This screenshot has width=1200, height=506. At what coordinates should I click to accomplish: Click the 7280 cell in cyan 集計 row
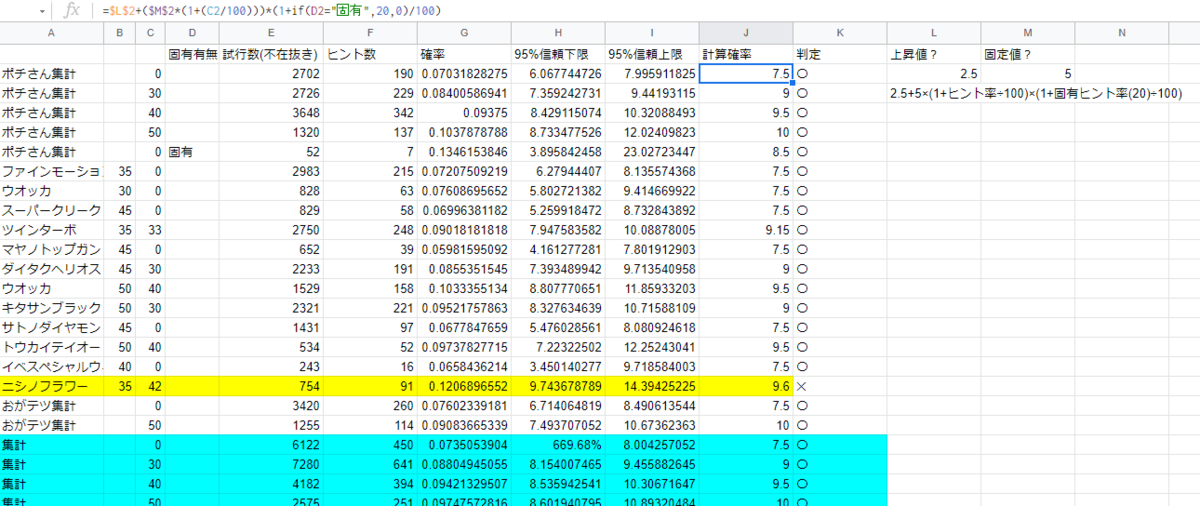(271, 463)
